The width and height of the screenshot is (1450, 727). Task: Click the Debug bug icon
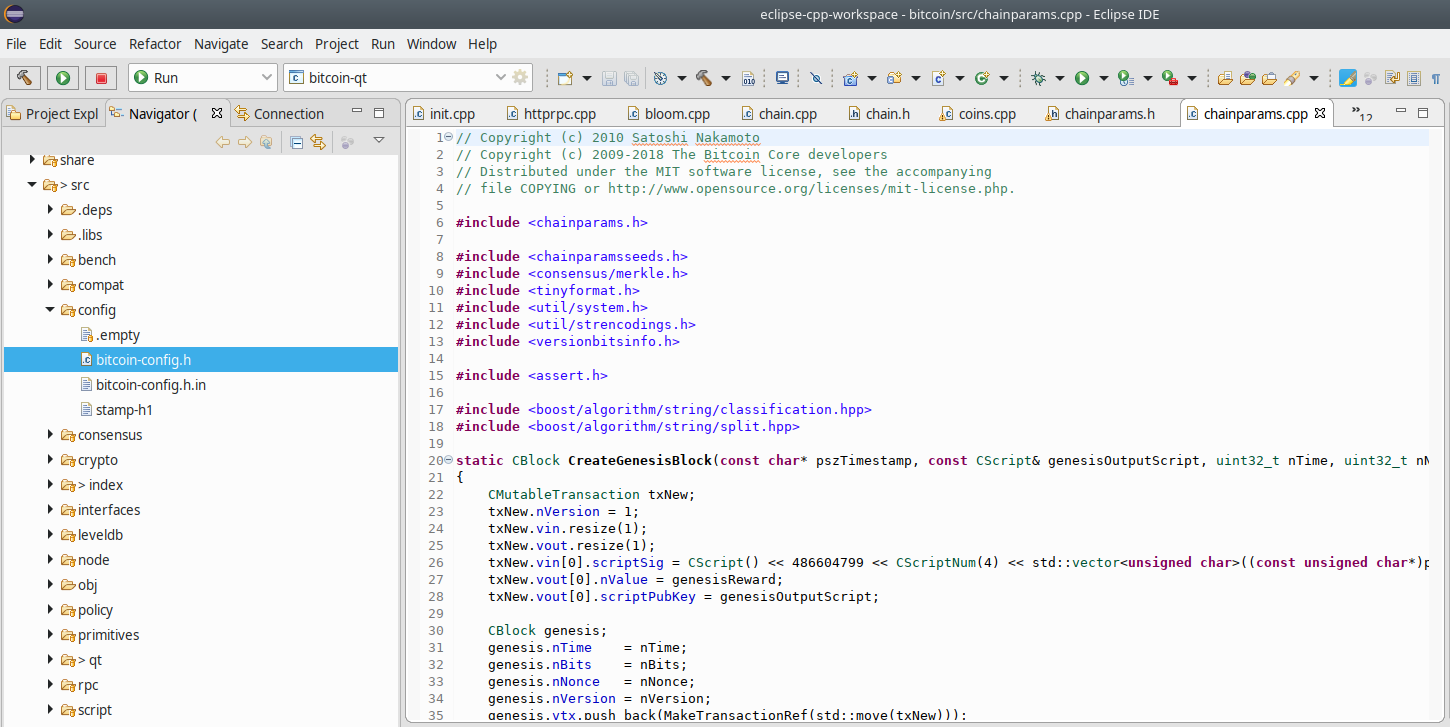[x=1039, y=77]
